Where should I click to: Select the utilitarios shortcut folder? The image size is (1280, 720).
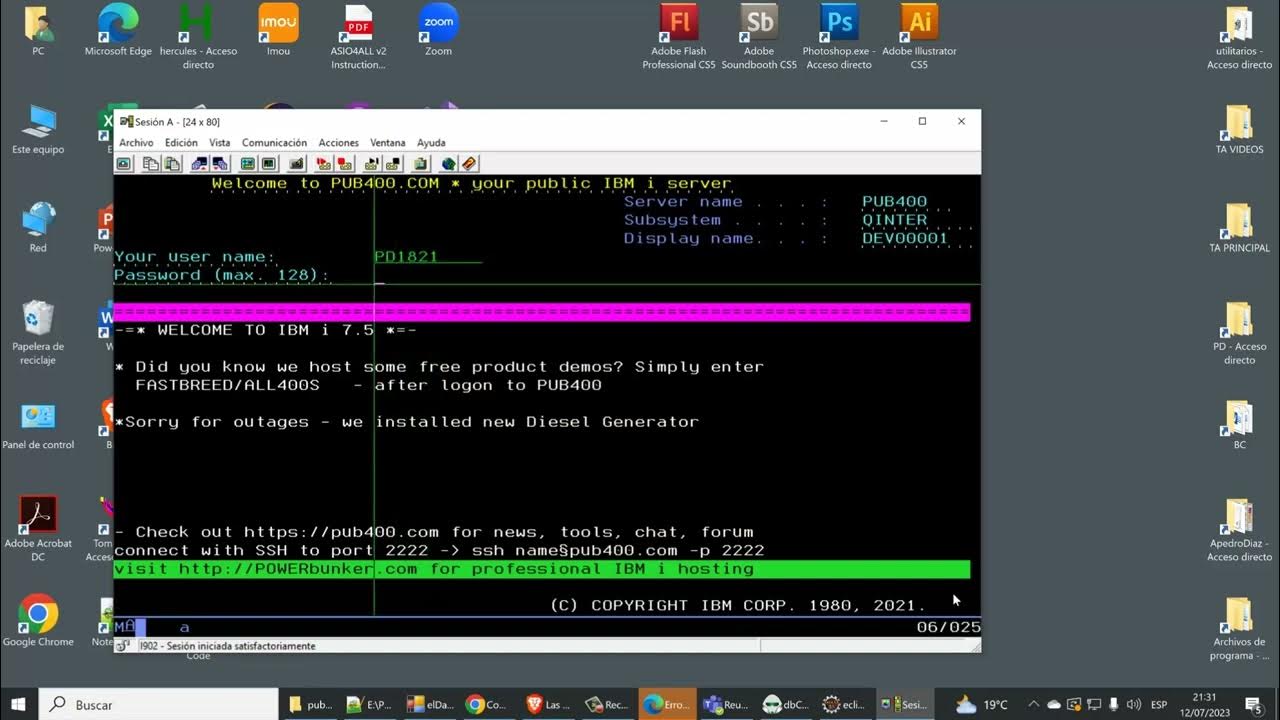1239,37
